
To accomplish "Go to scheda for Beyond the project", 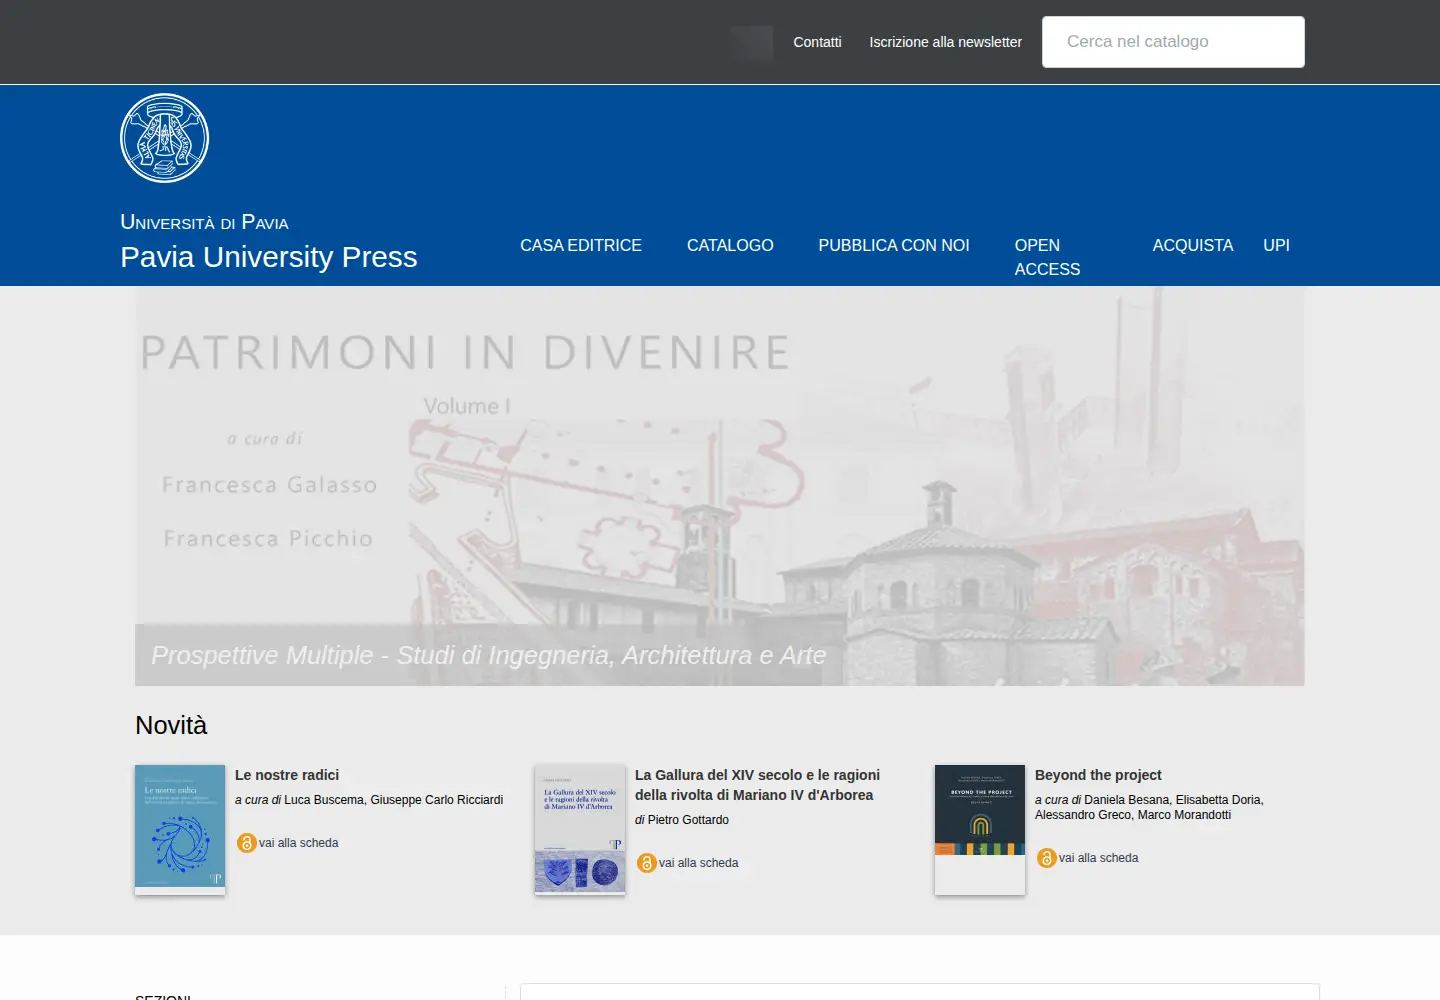I will click(x=1098, y=858).
